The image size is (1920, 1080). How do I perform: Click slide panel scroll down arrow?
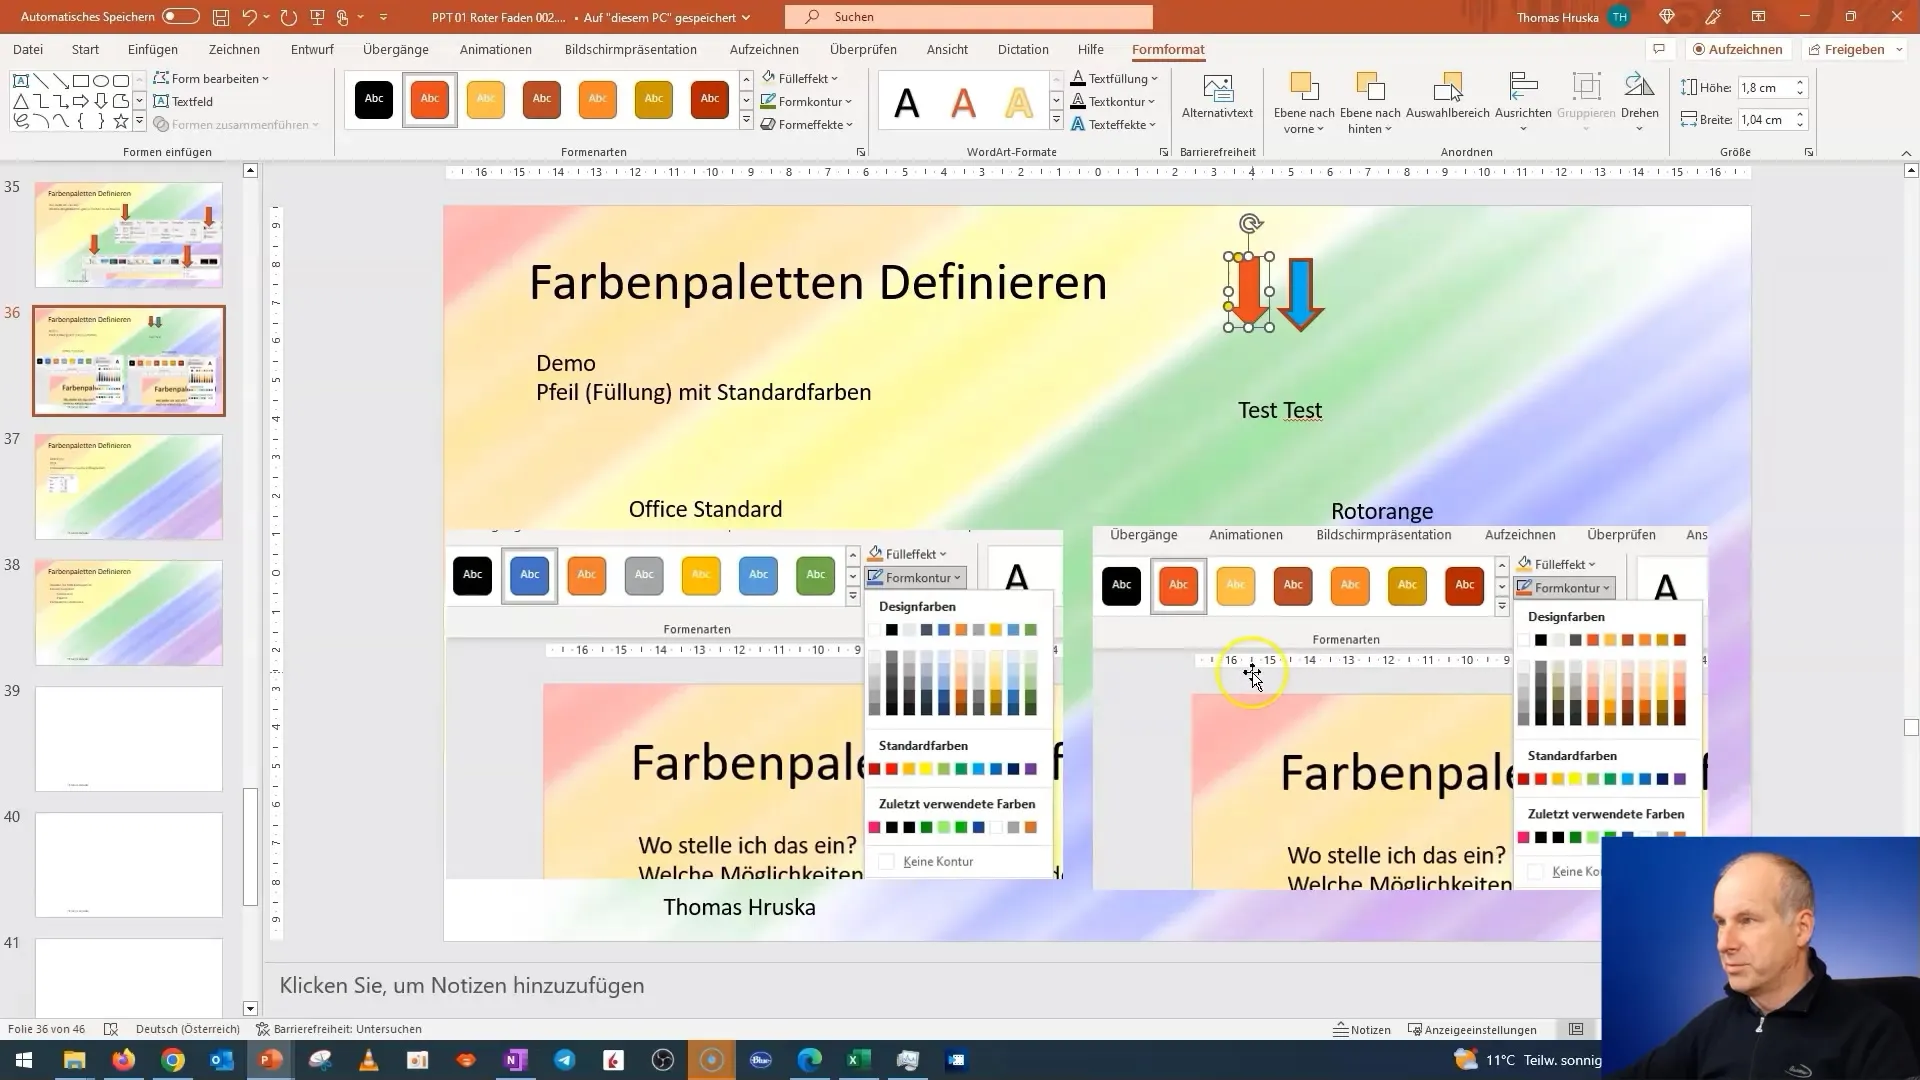251,1008
